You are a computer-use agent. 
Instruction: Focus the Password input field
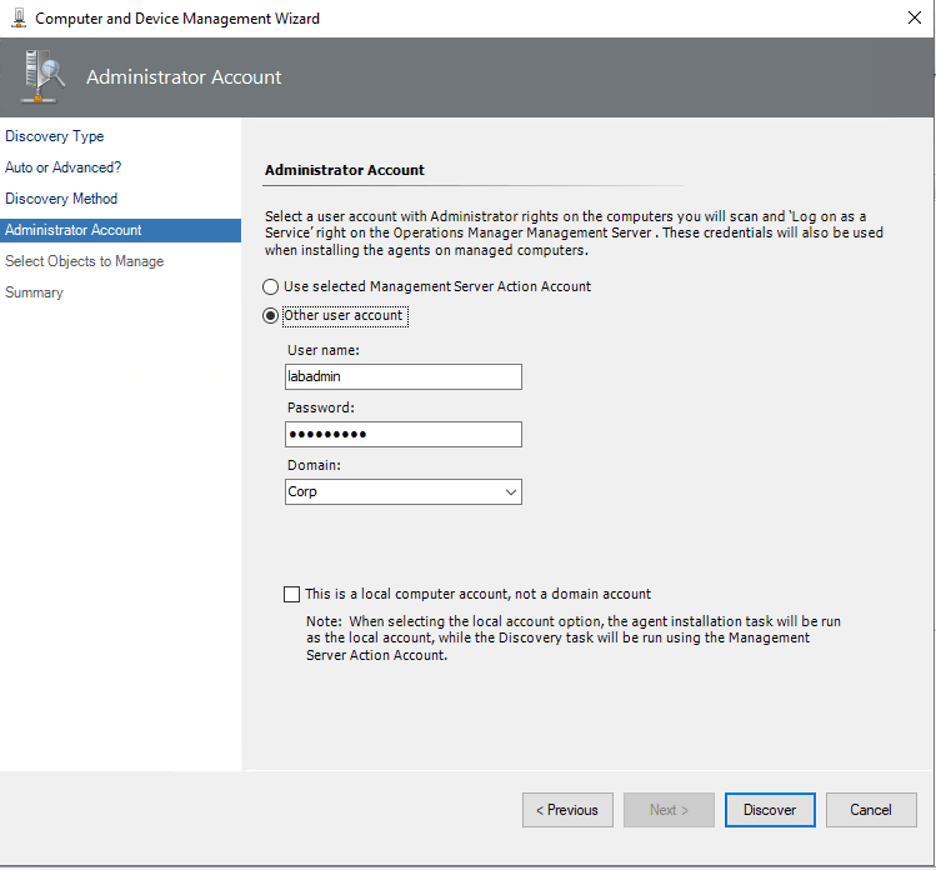coord(403,434)
